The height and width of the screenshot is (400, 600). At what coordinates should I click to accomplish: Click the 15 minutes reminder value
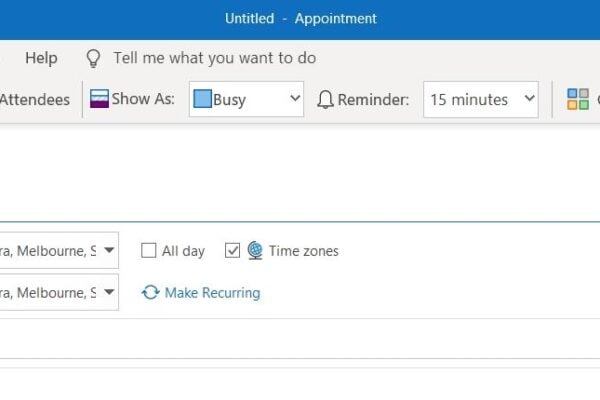469,99
